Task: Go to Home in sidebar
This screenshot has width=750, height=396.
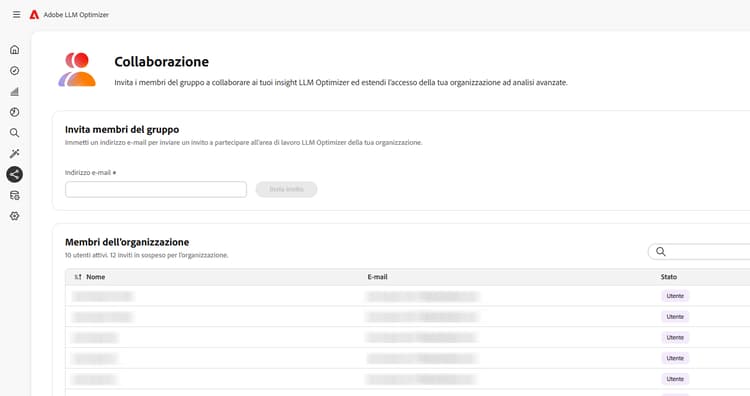Action: pyautogui.click(x=15, y=50)
